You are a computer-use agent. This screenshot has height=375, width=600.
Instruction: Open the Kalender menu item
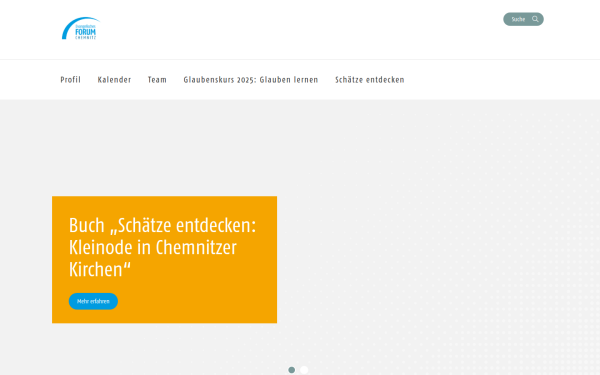click(114, 80)
